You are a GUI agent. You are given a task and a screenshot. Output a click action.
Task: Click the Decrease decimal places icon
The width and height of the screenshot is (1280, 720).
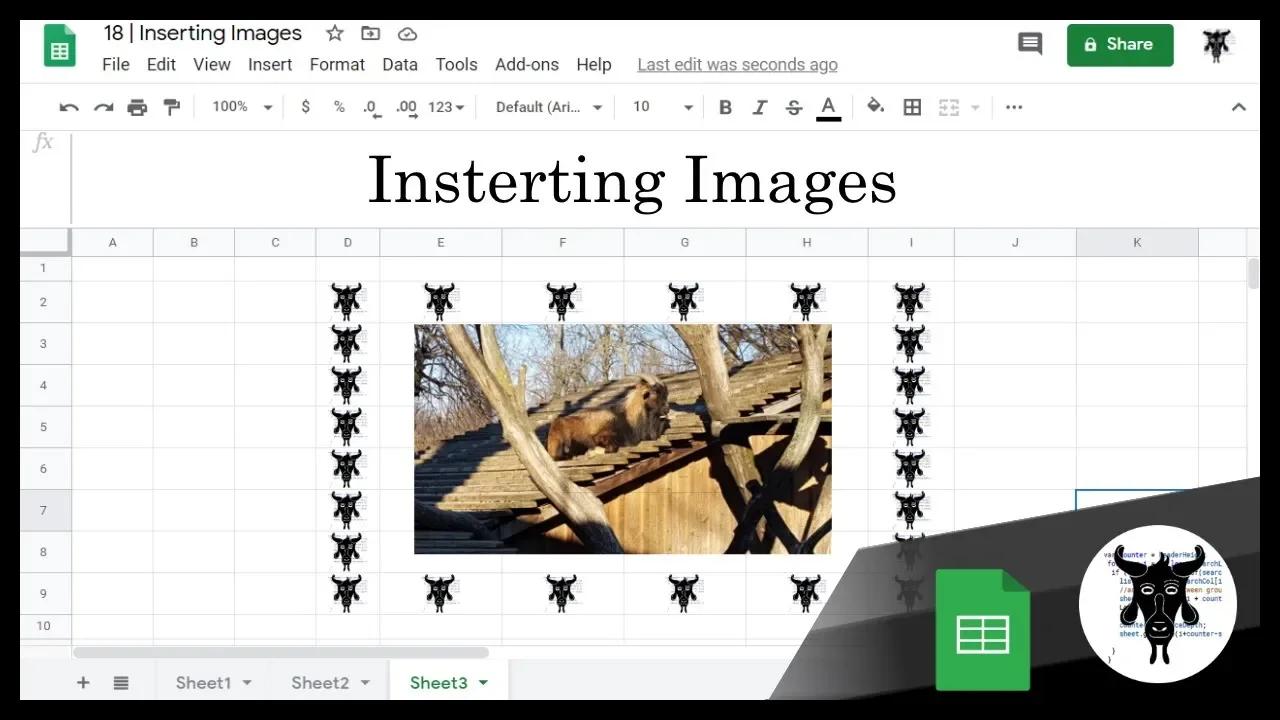(x=371, y=106)
